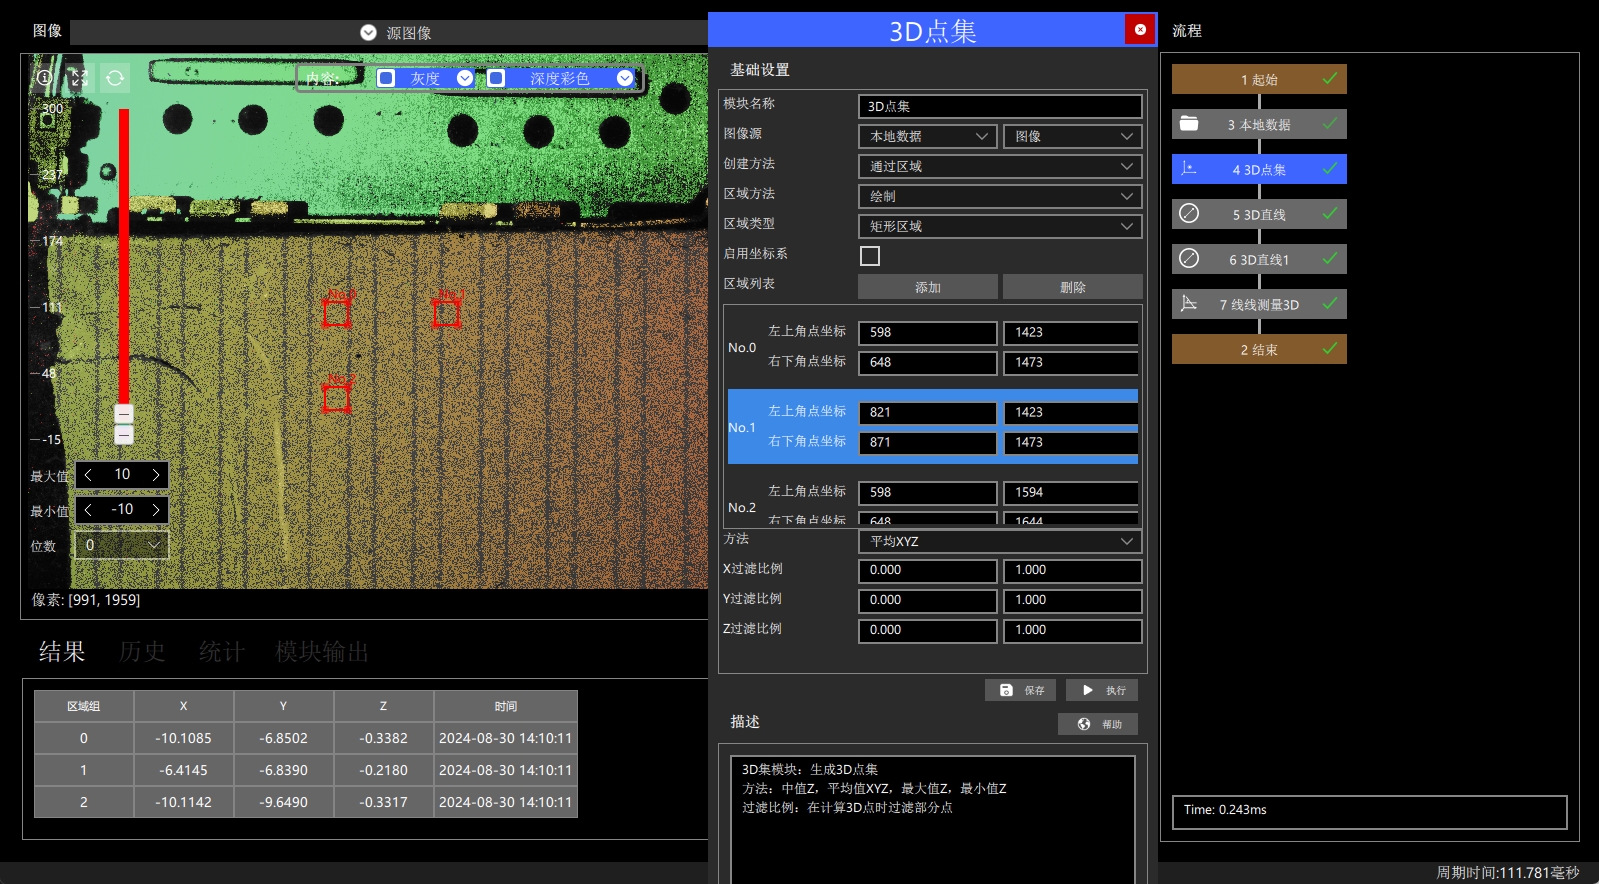
Task: Click the lower depth range slider handle
Action: pyautogui.click(x=124, y=434)
